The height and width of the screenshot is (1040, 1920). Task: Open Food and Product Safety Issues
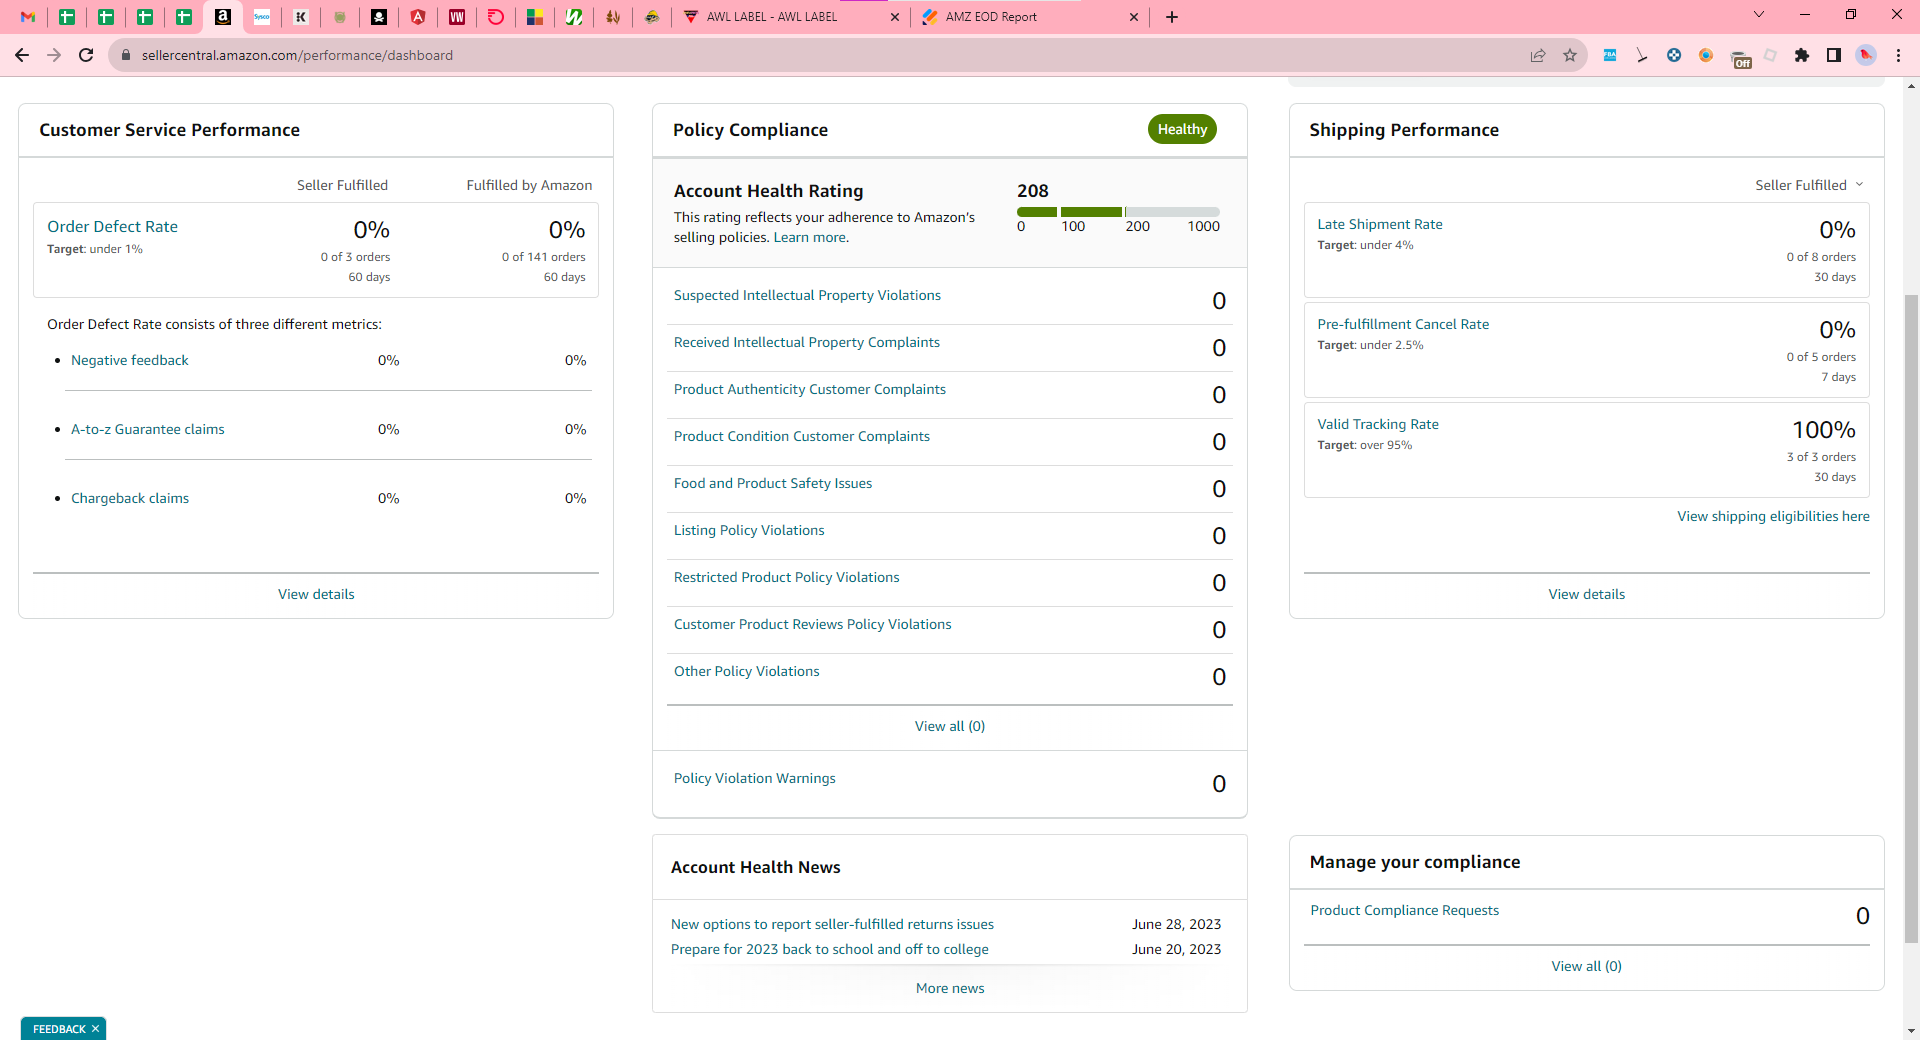click(773, 483)
